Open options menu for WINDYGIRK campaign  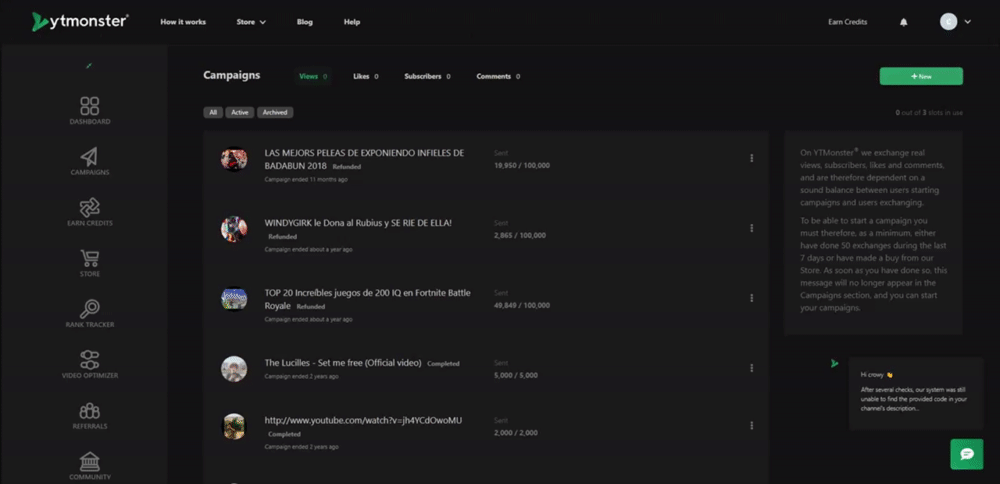pos(751,228)
